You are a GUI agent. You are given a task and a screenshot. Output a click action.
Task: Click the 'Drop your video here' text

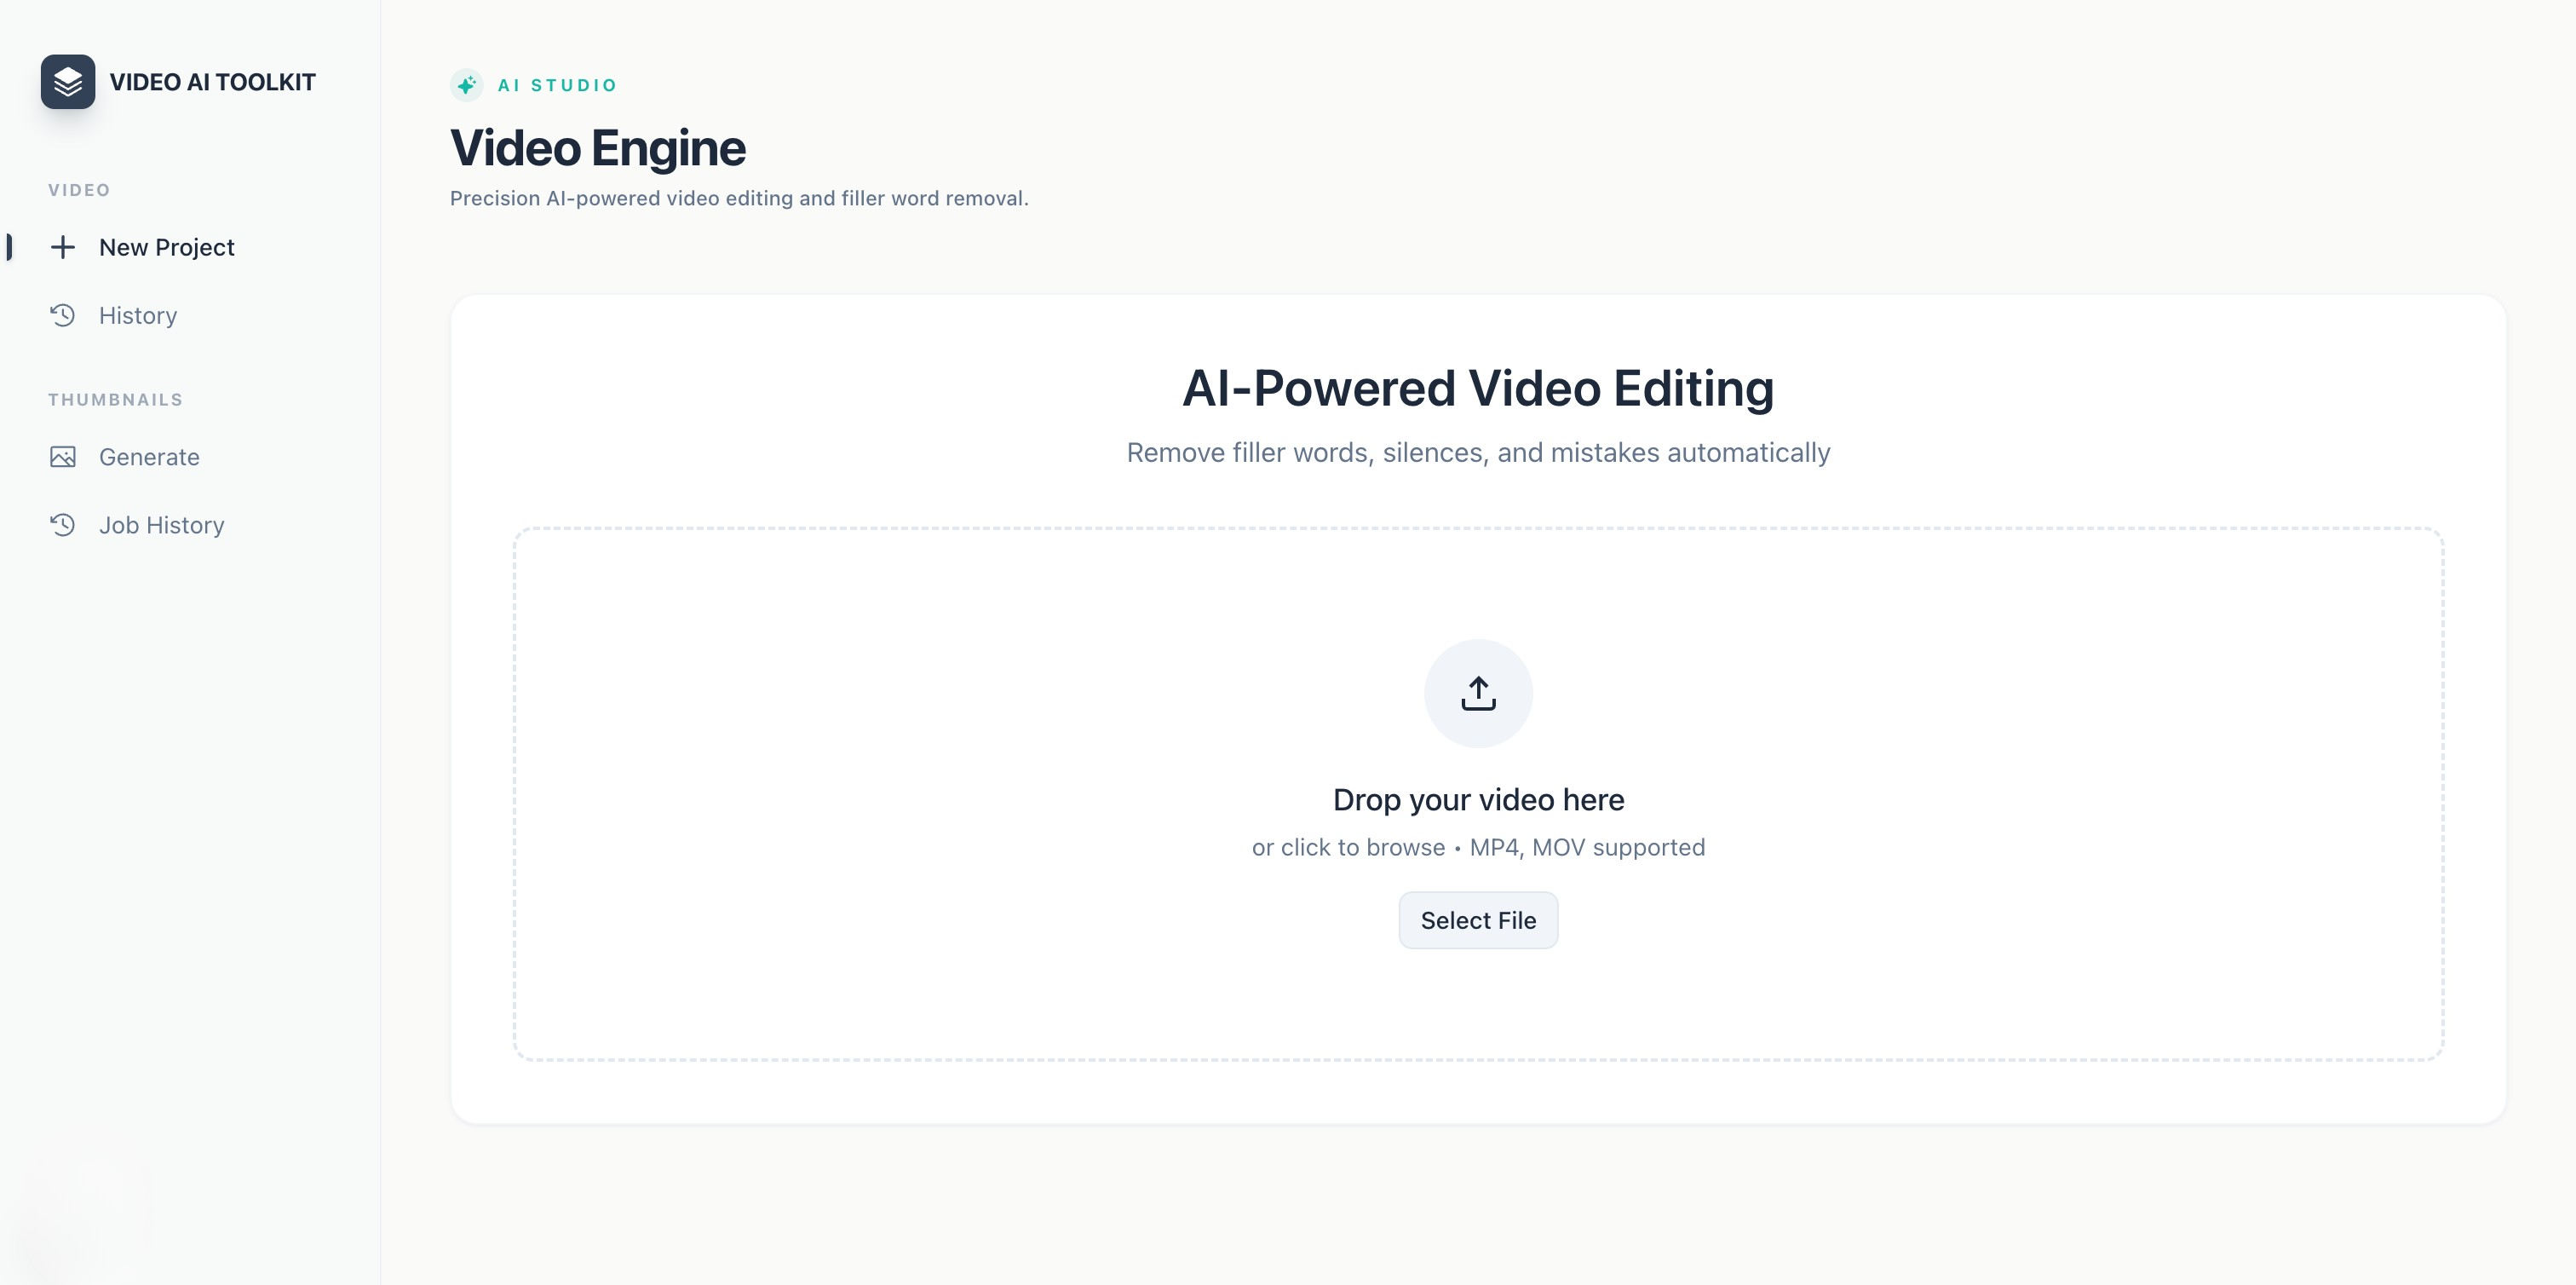pos(1478,800)
